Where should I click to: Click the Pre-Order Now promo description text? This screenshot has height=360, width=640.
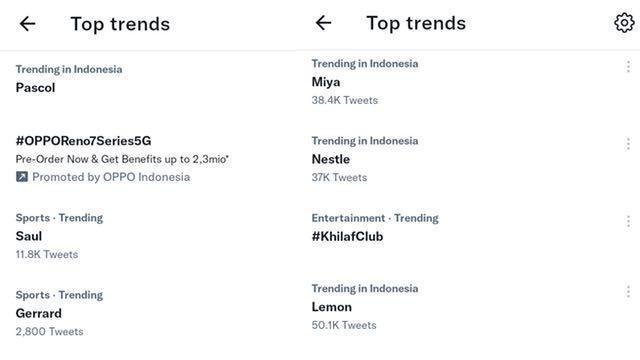coord(122,159)
